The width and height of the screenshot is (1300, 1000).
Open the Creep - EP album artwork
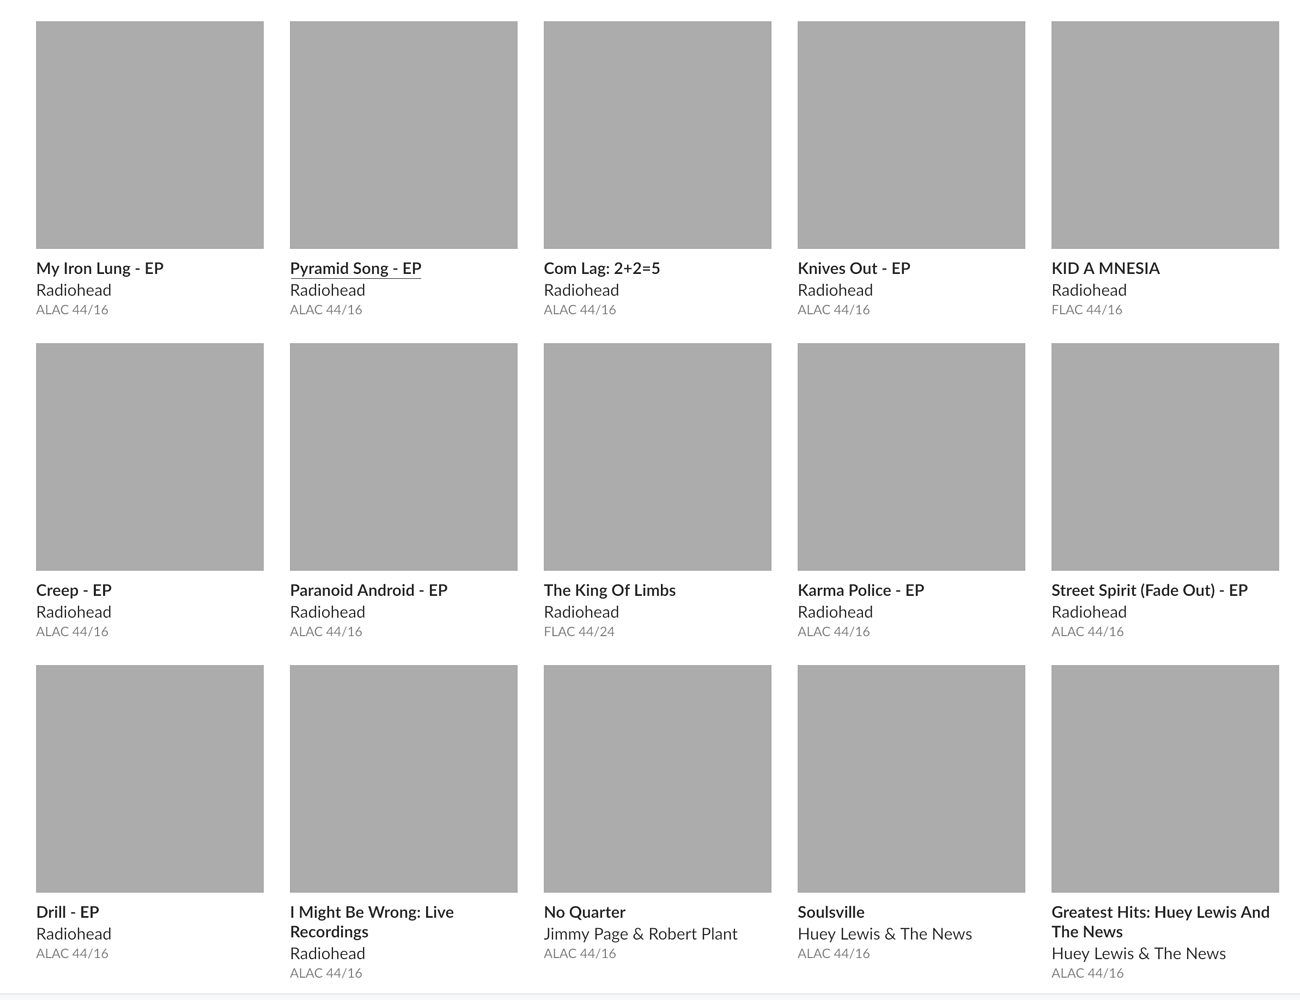point(150,457)
